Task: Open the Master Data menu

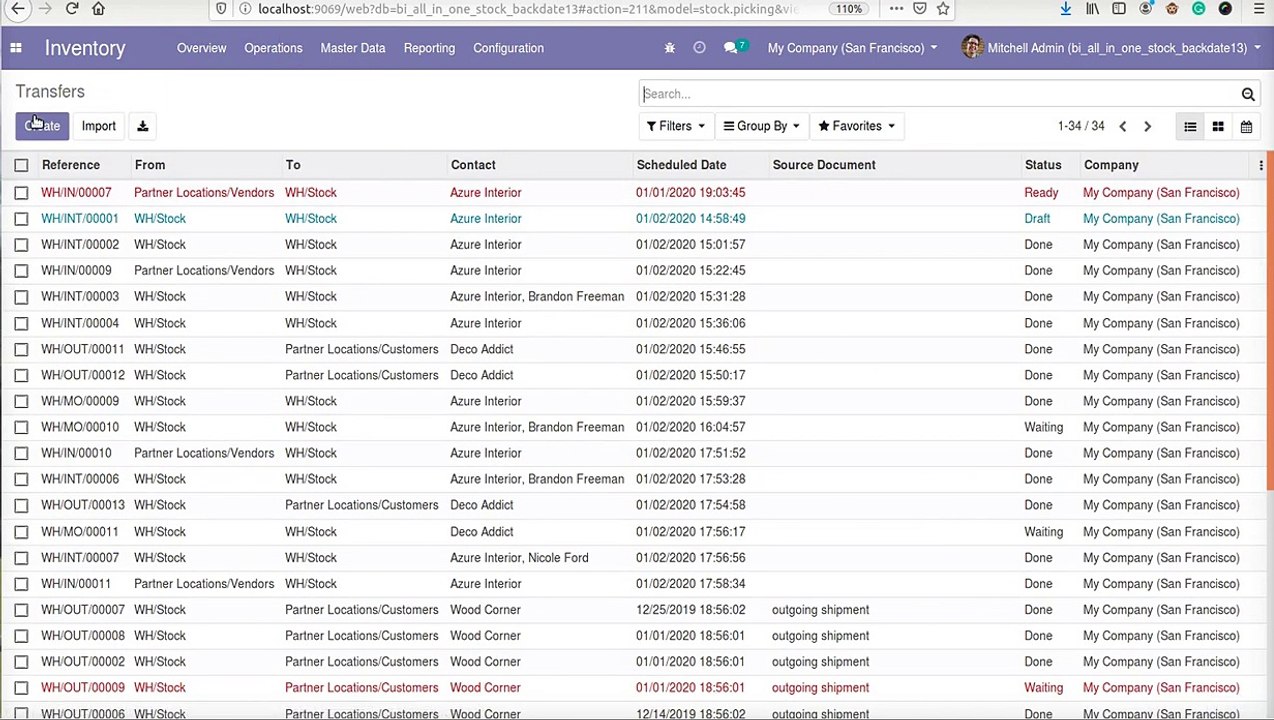Action: pyautogui.click(x=353, y=48)
